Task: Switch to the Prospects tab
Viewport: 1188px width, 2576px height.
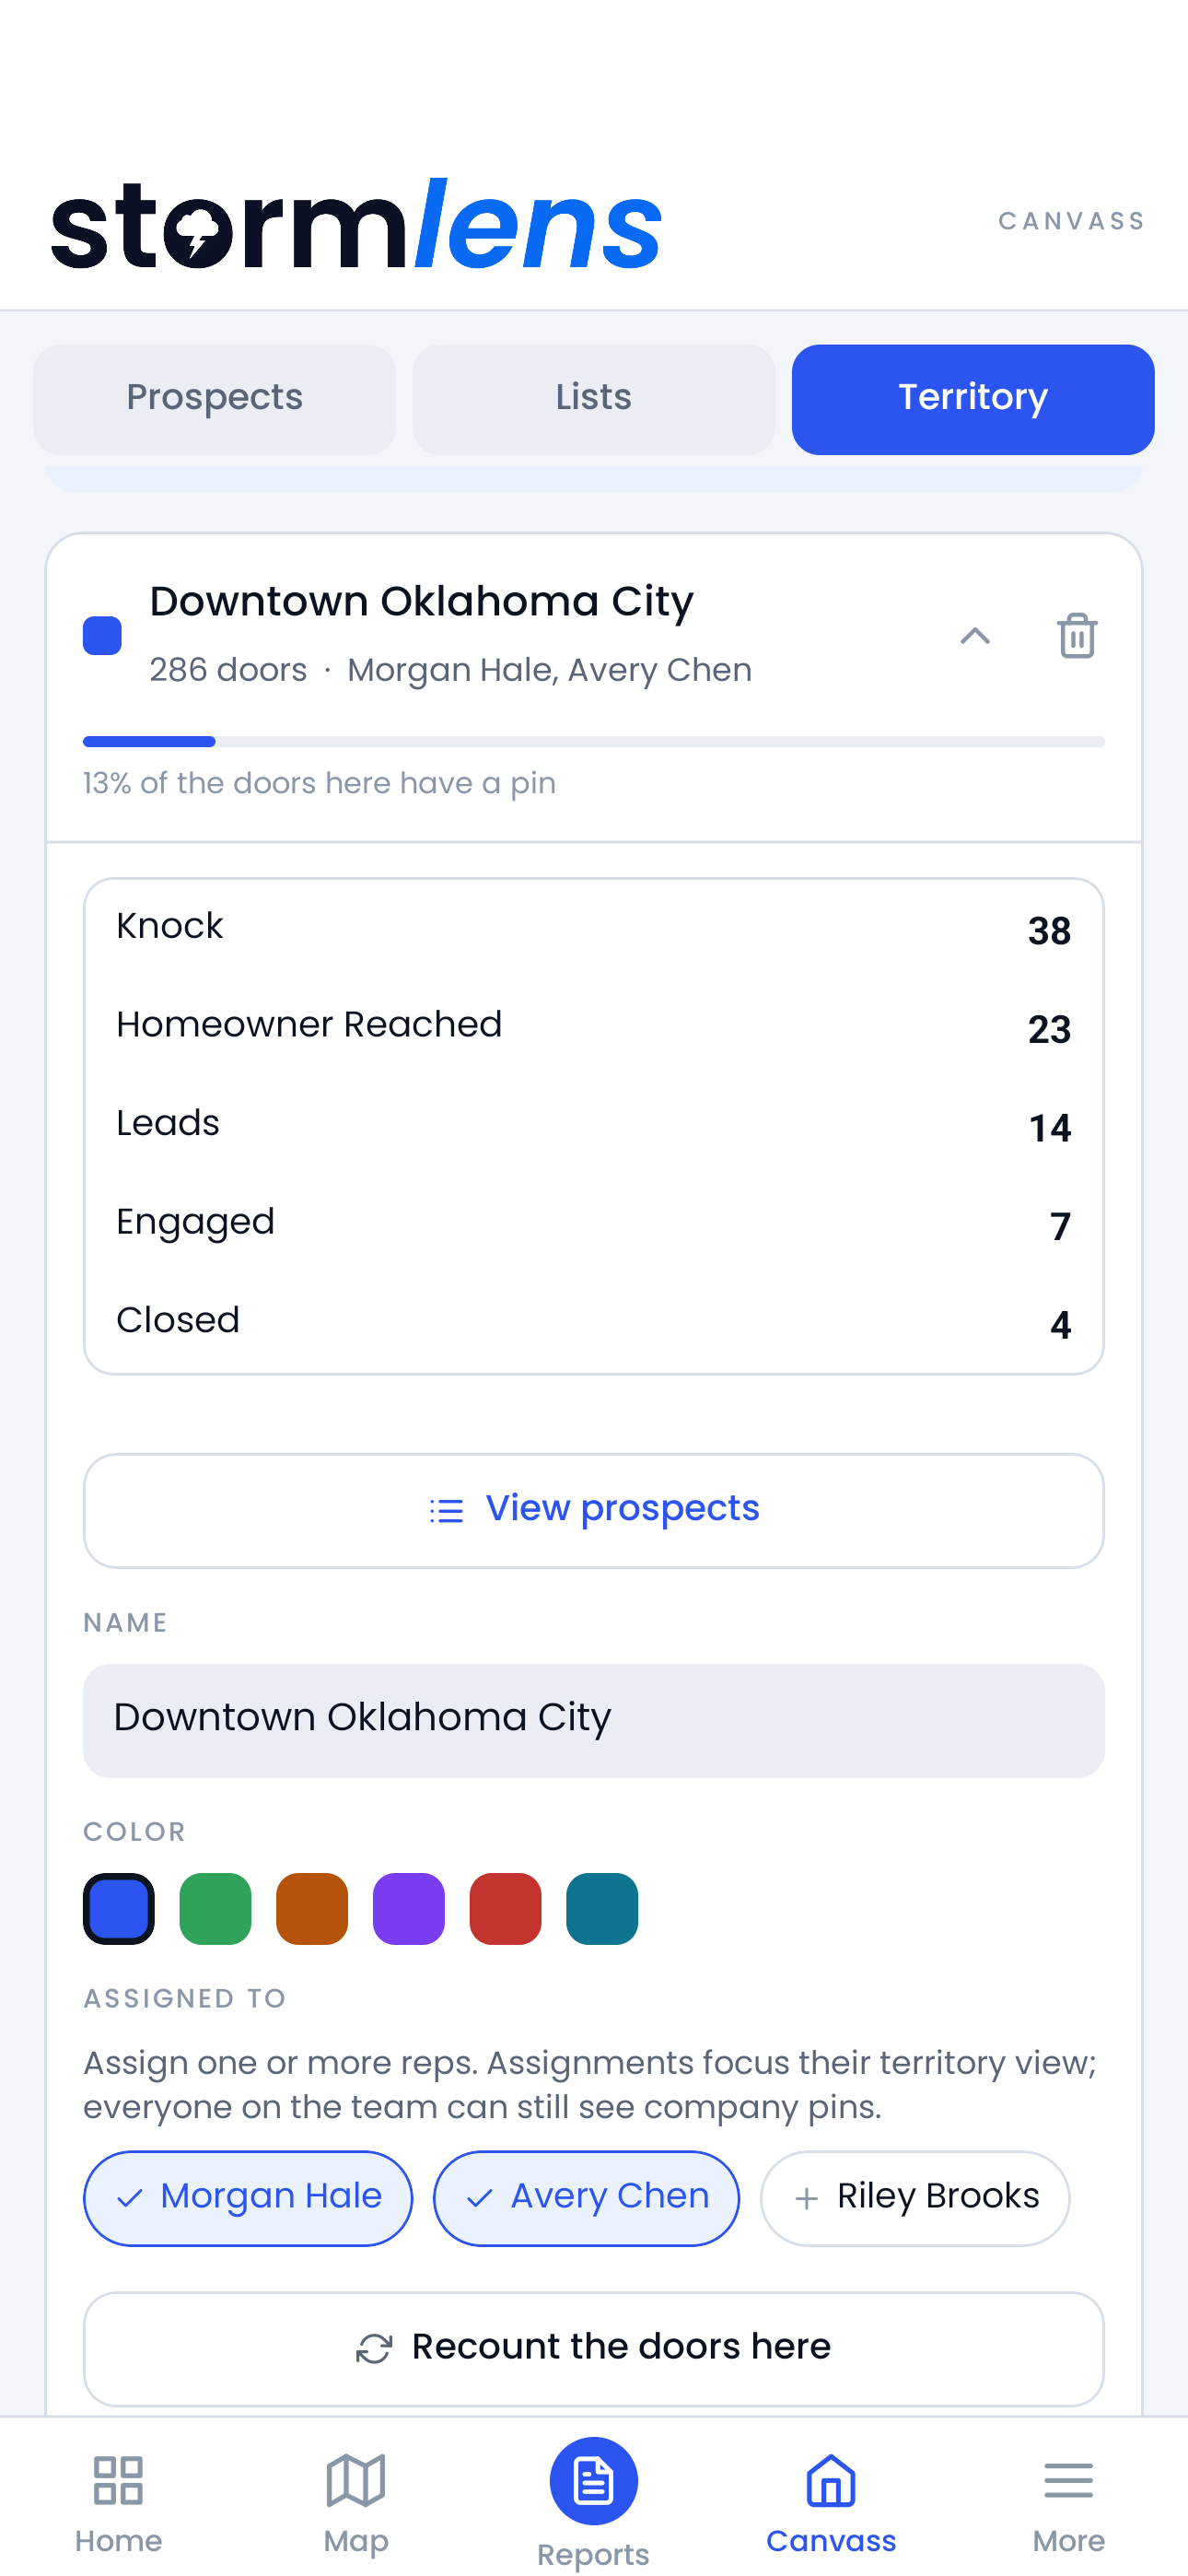Action: coord(214,399)
